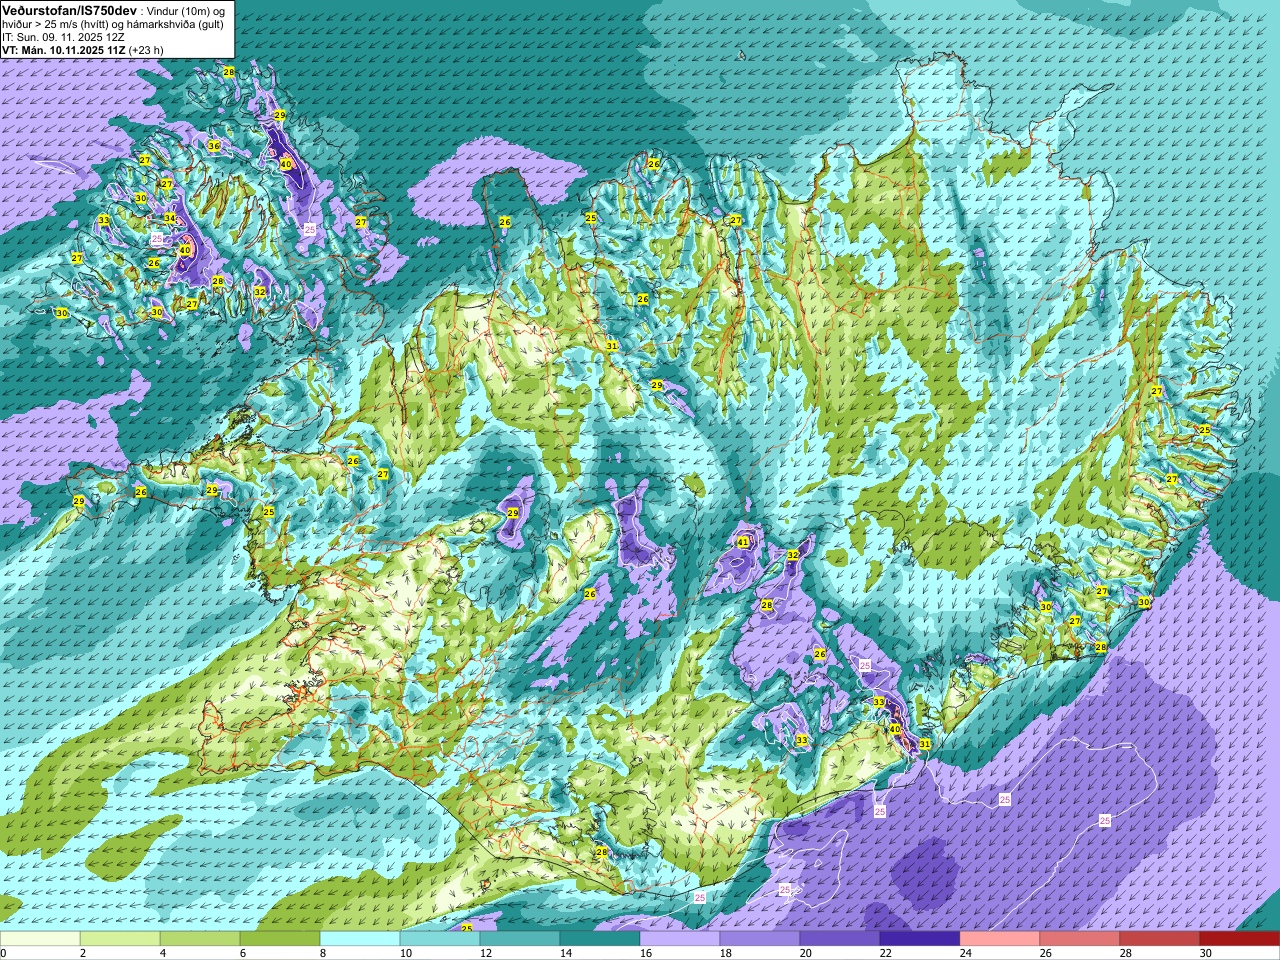Click the legend scale number '4'

163,953
